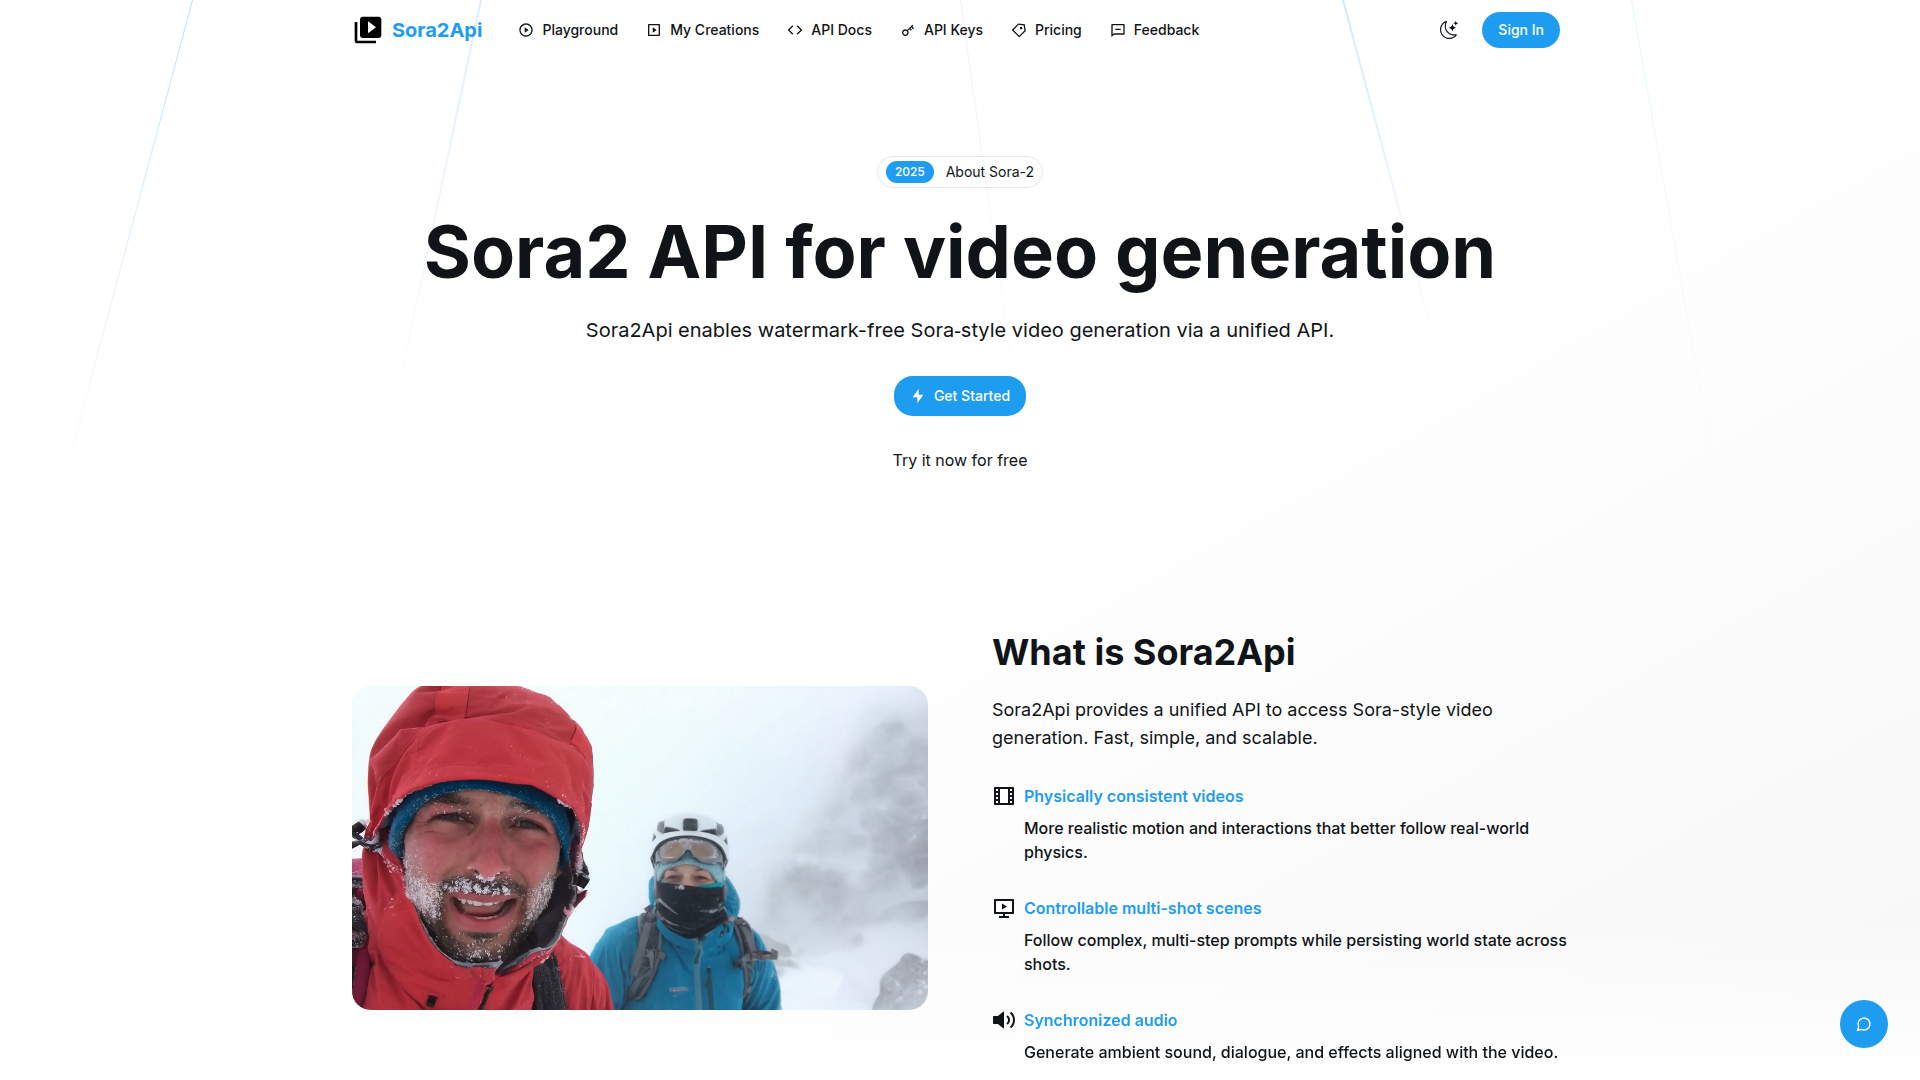Screen dimensions: 1920x1080
Task: Toggle dark mode with the moon icon
Action: 1448,30
